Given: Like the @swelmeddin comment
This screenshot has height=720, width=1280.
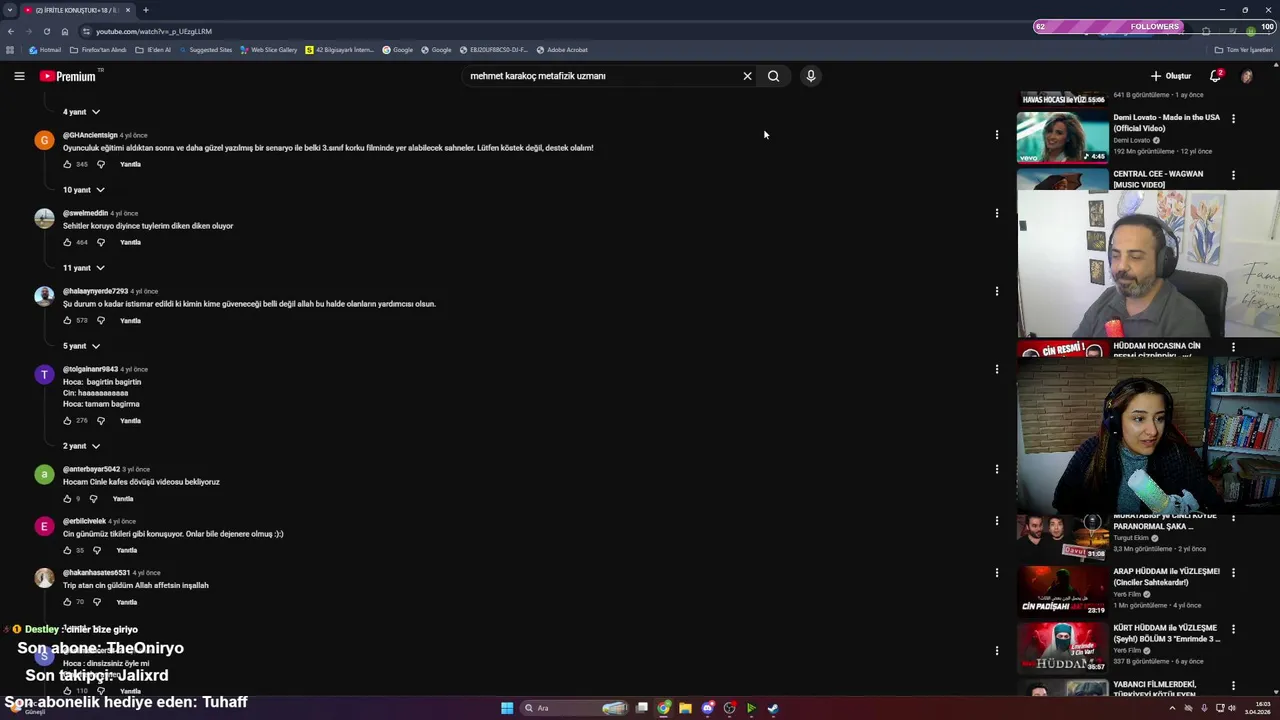Looking at the screenshot, I should coord(68,242).
